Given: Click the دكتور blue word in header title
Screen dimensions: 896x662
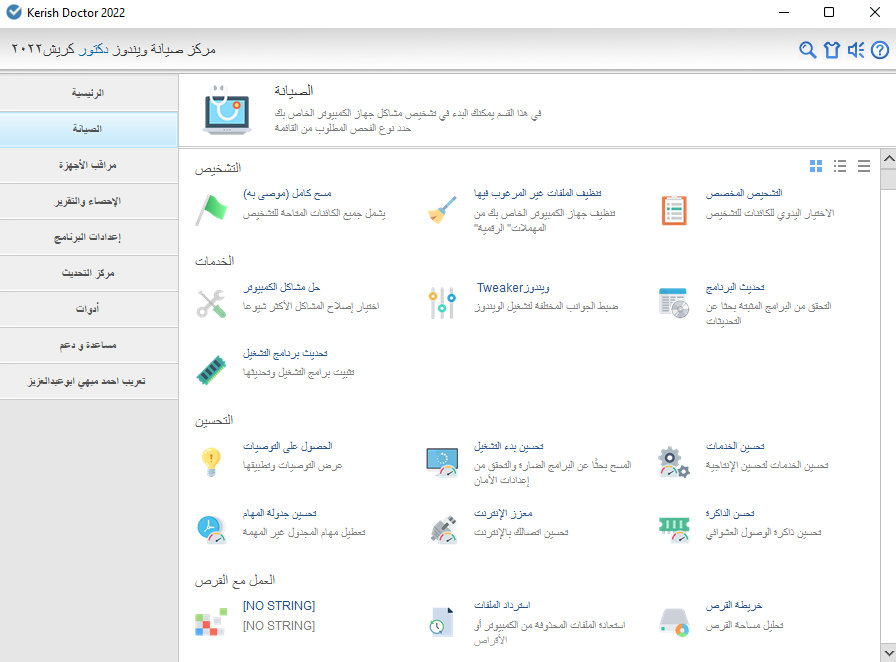Looking at the screenshot, I should coord(94,50).
